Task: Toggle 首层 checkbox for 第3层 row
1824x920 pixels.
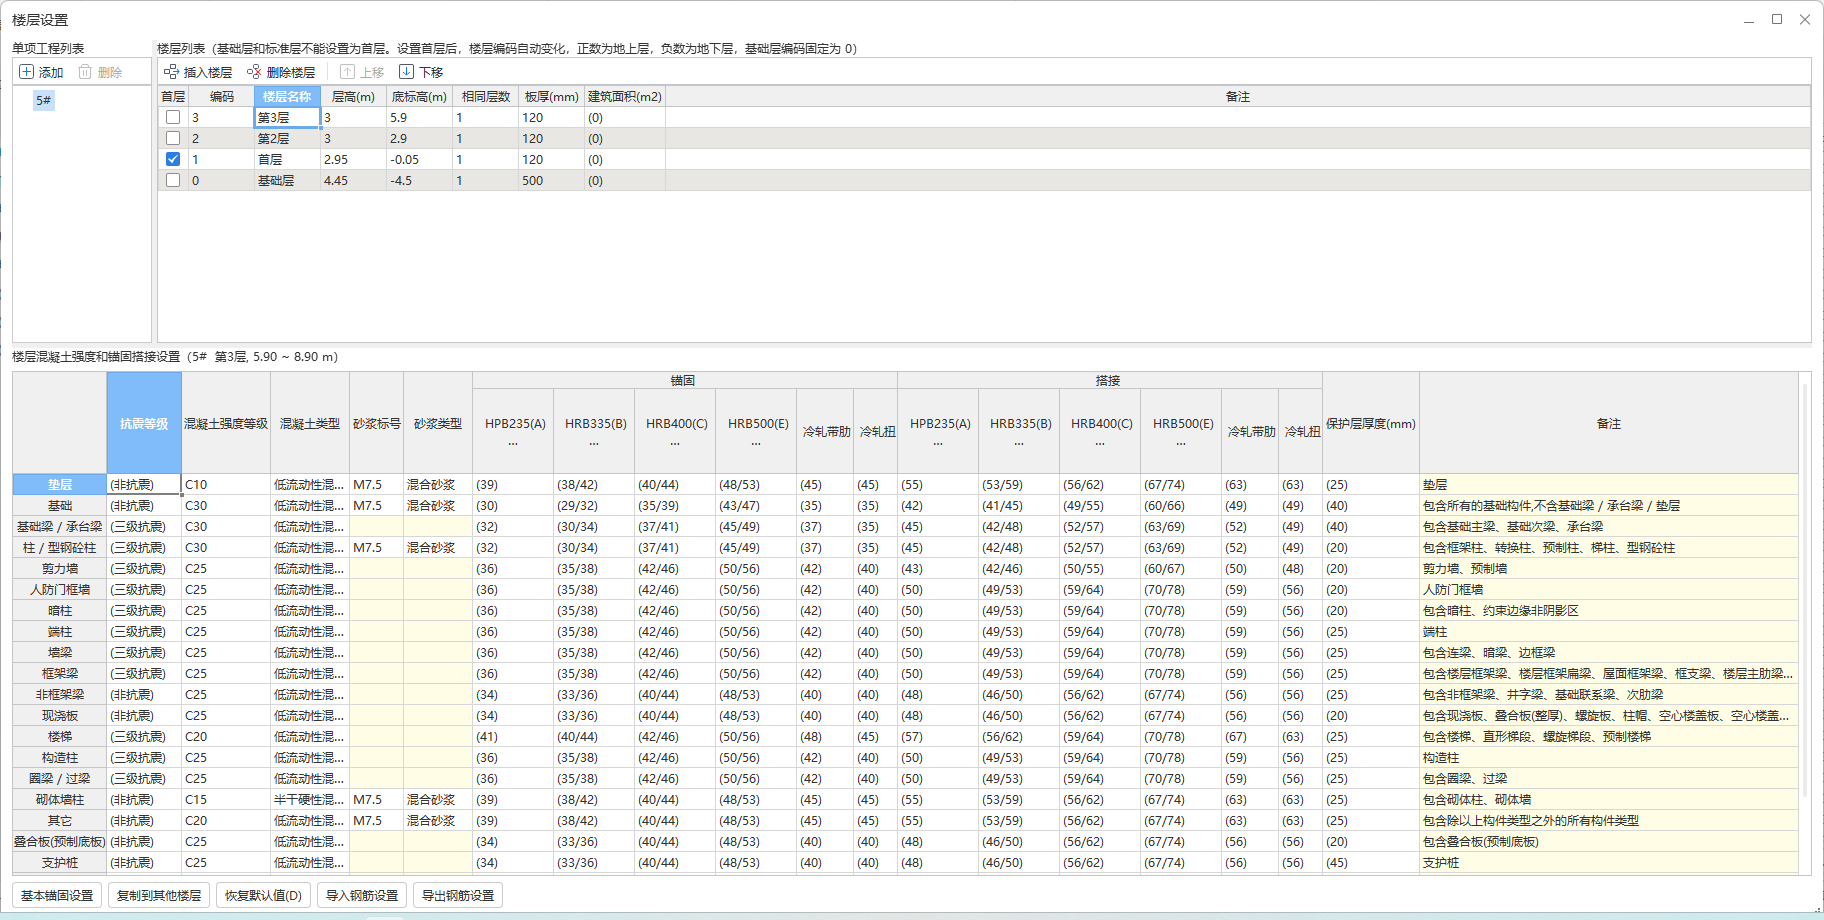Action: [x=173, y=117]
